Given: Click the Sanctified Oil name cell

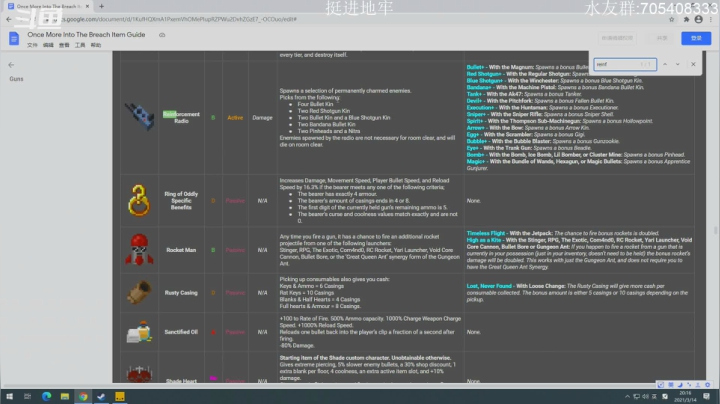Looking at the screenshot, I should tap(181, 332).
